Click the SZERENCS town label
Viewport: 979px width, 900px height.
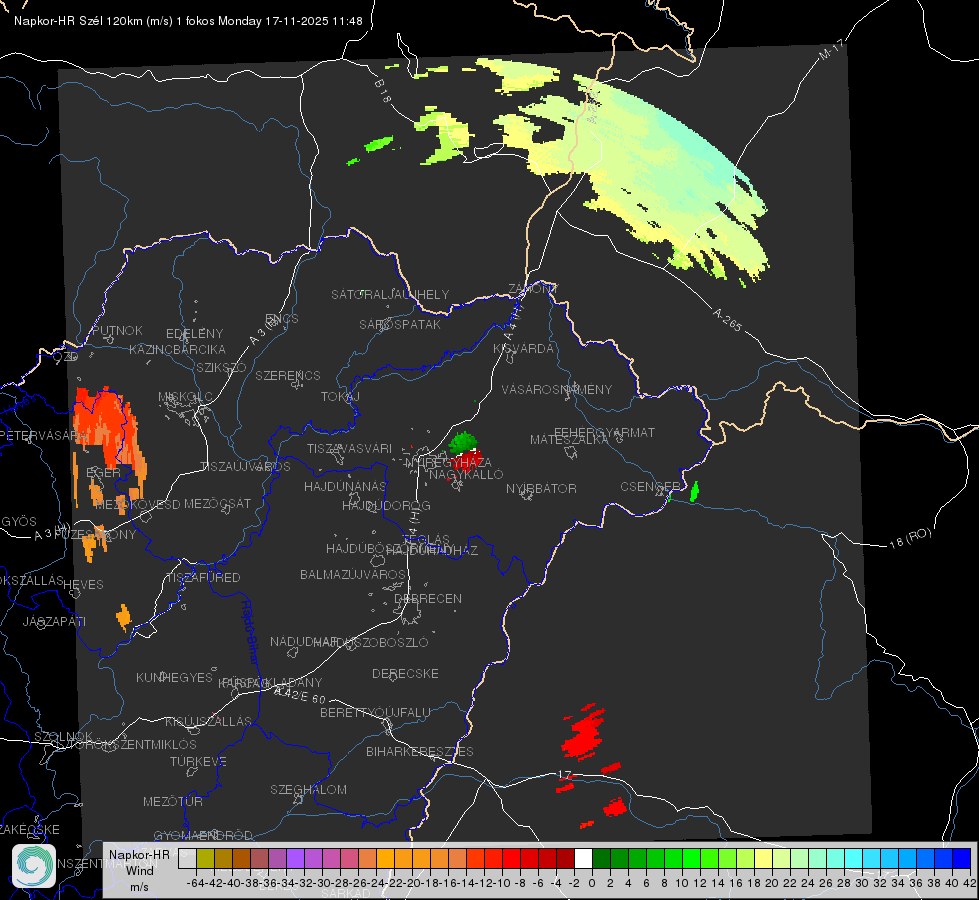tap(288, 375)
